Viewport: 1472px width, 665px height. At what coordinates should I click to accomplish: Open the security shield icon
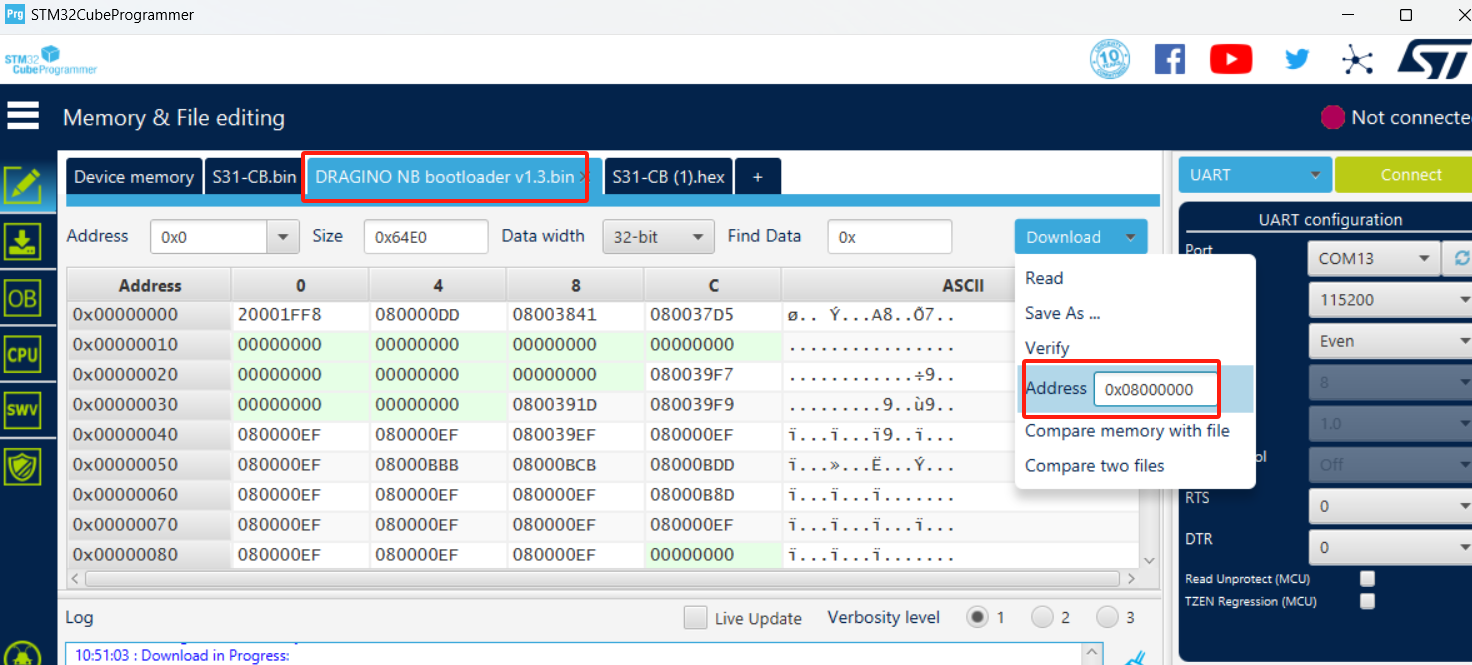click(x=23, y=466)
